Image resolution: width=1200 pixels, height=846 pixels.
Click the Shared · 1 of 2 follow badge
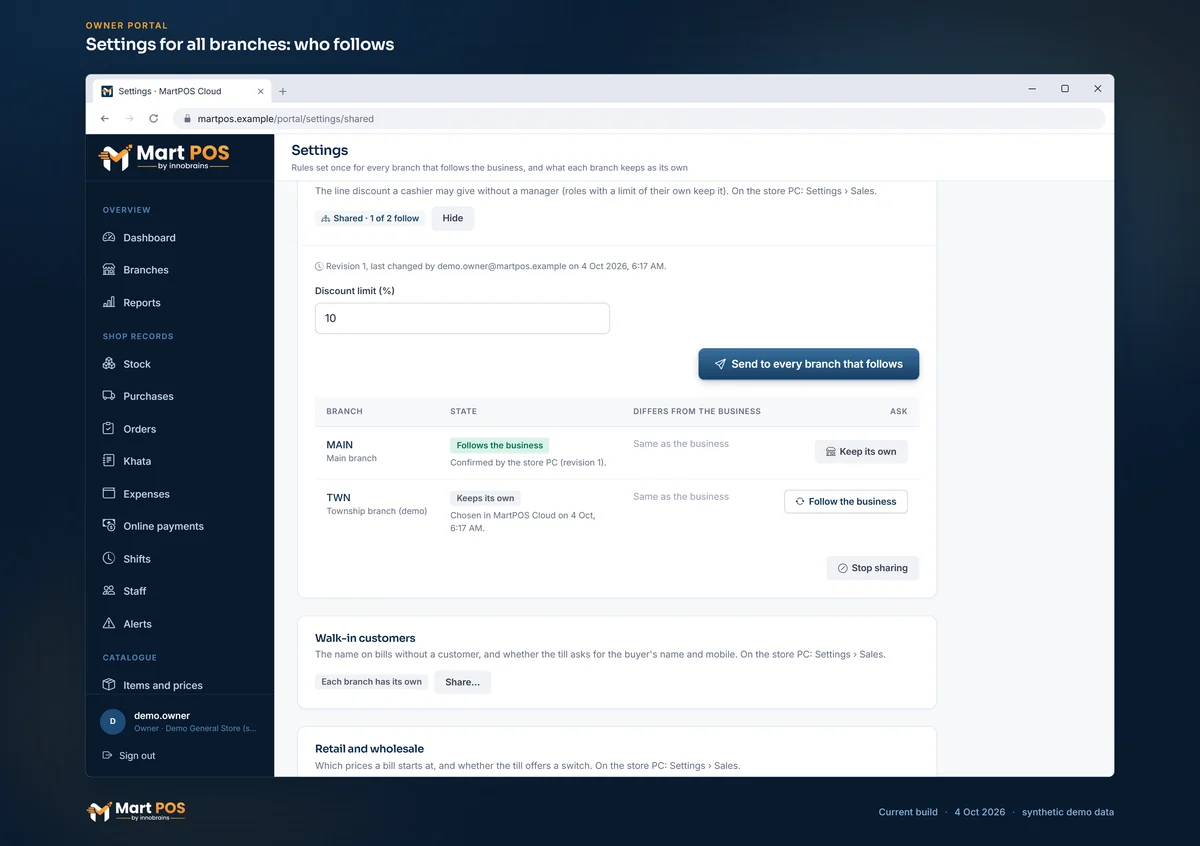(x=370, y=218)
